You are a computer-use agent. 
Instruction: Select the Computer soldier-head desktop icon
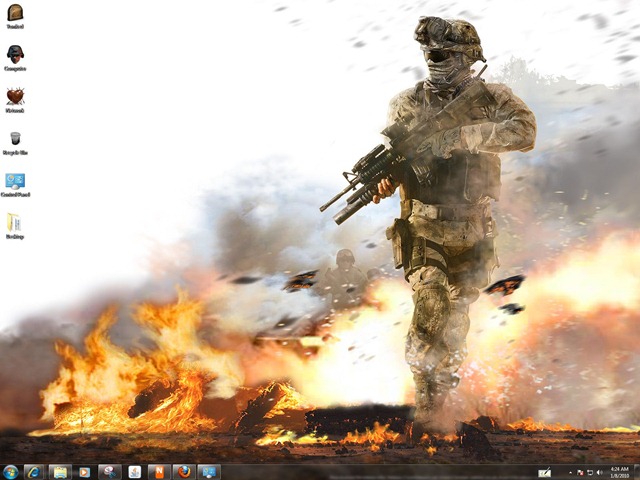pyautogui.click(x=15, y=58)
